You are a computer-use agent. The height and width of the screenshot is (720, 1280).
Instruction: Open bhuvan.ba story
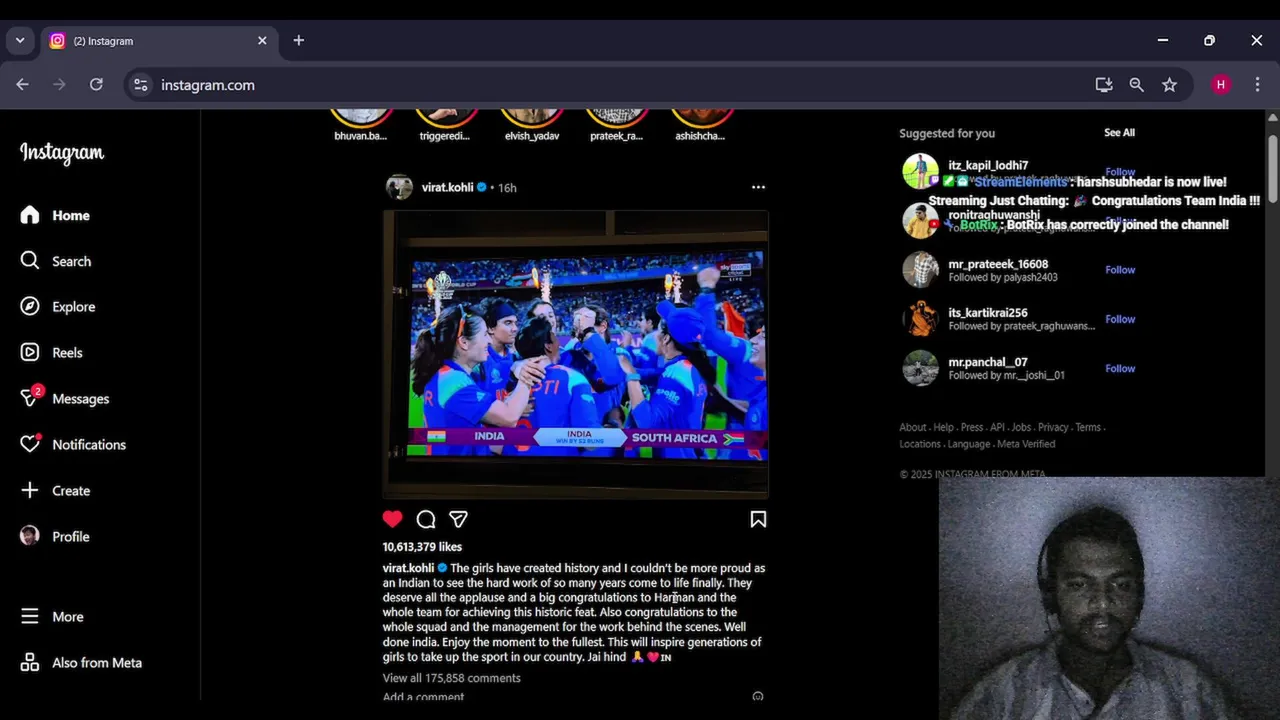click(x=361, y=124)
